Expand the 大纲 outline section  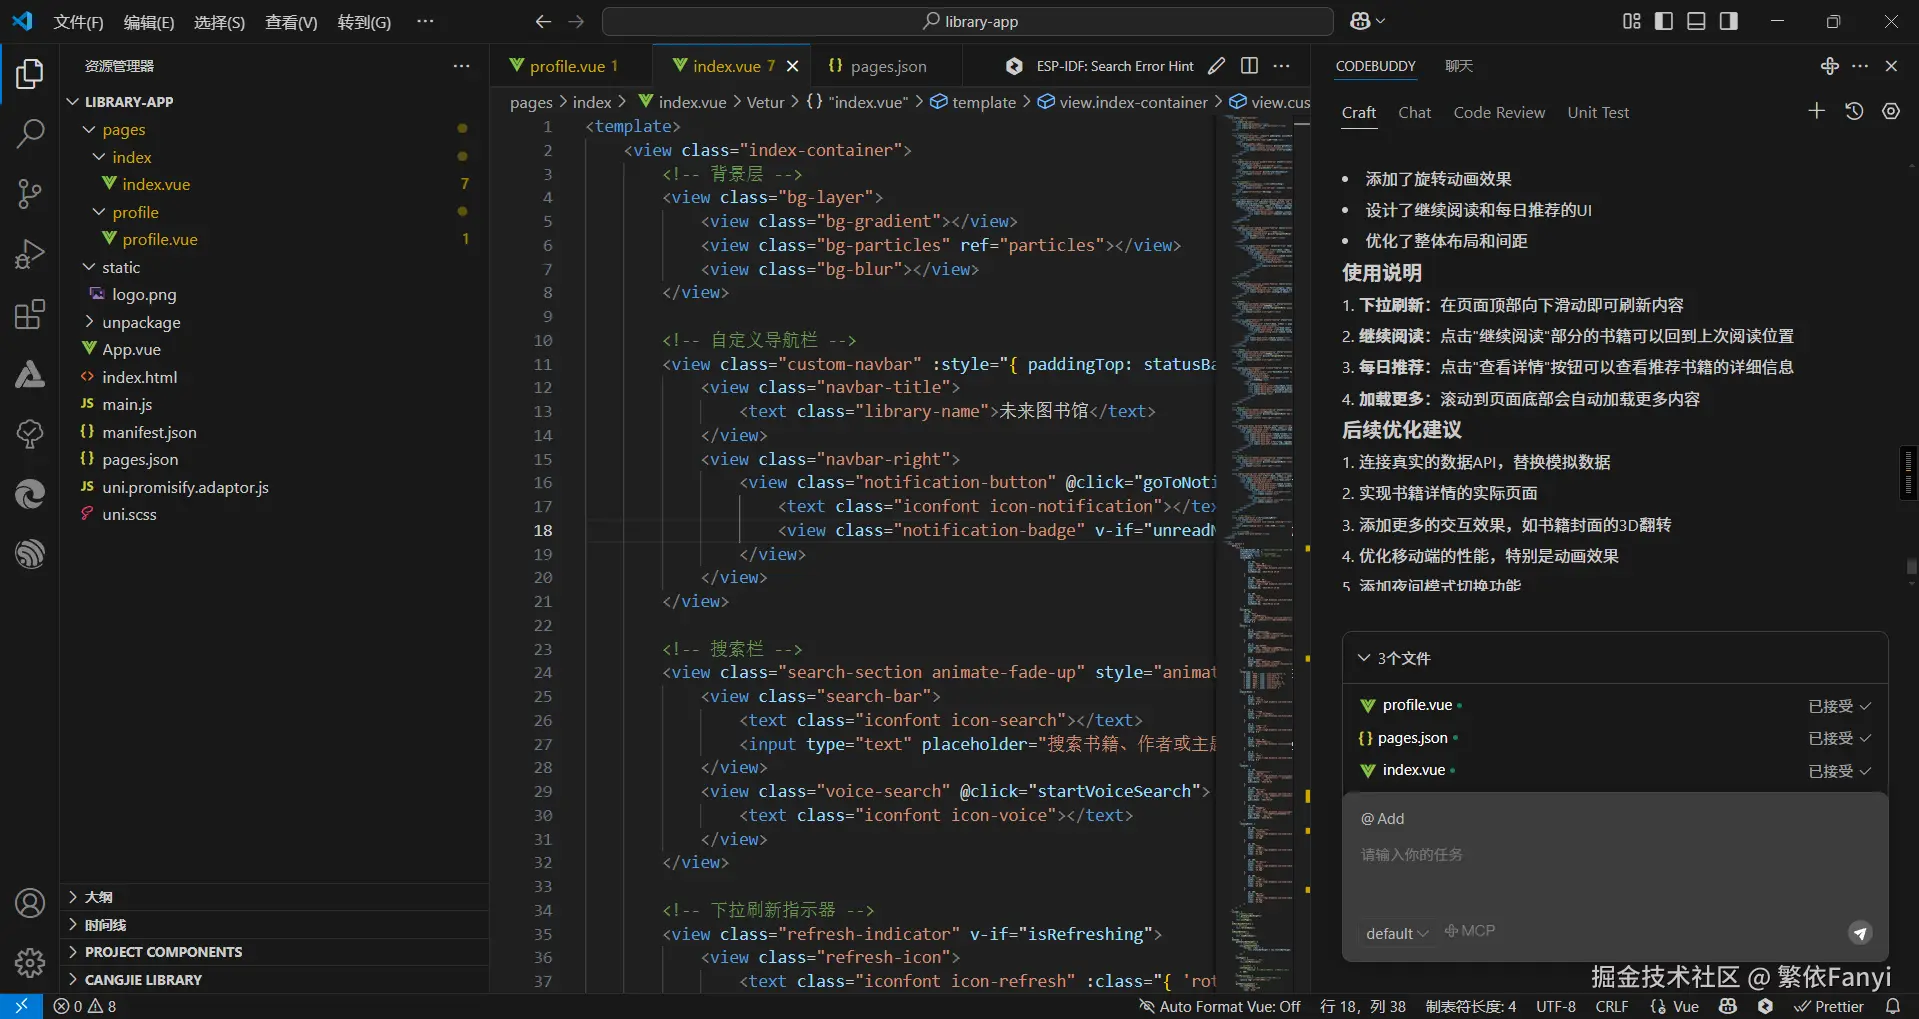(274, 897)
